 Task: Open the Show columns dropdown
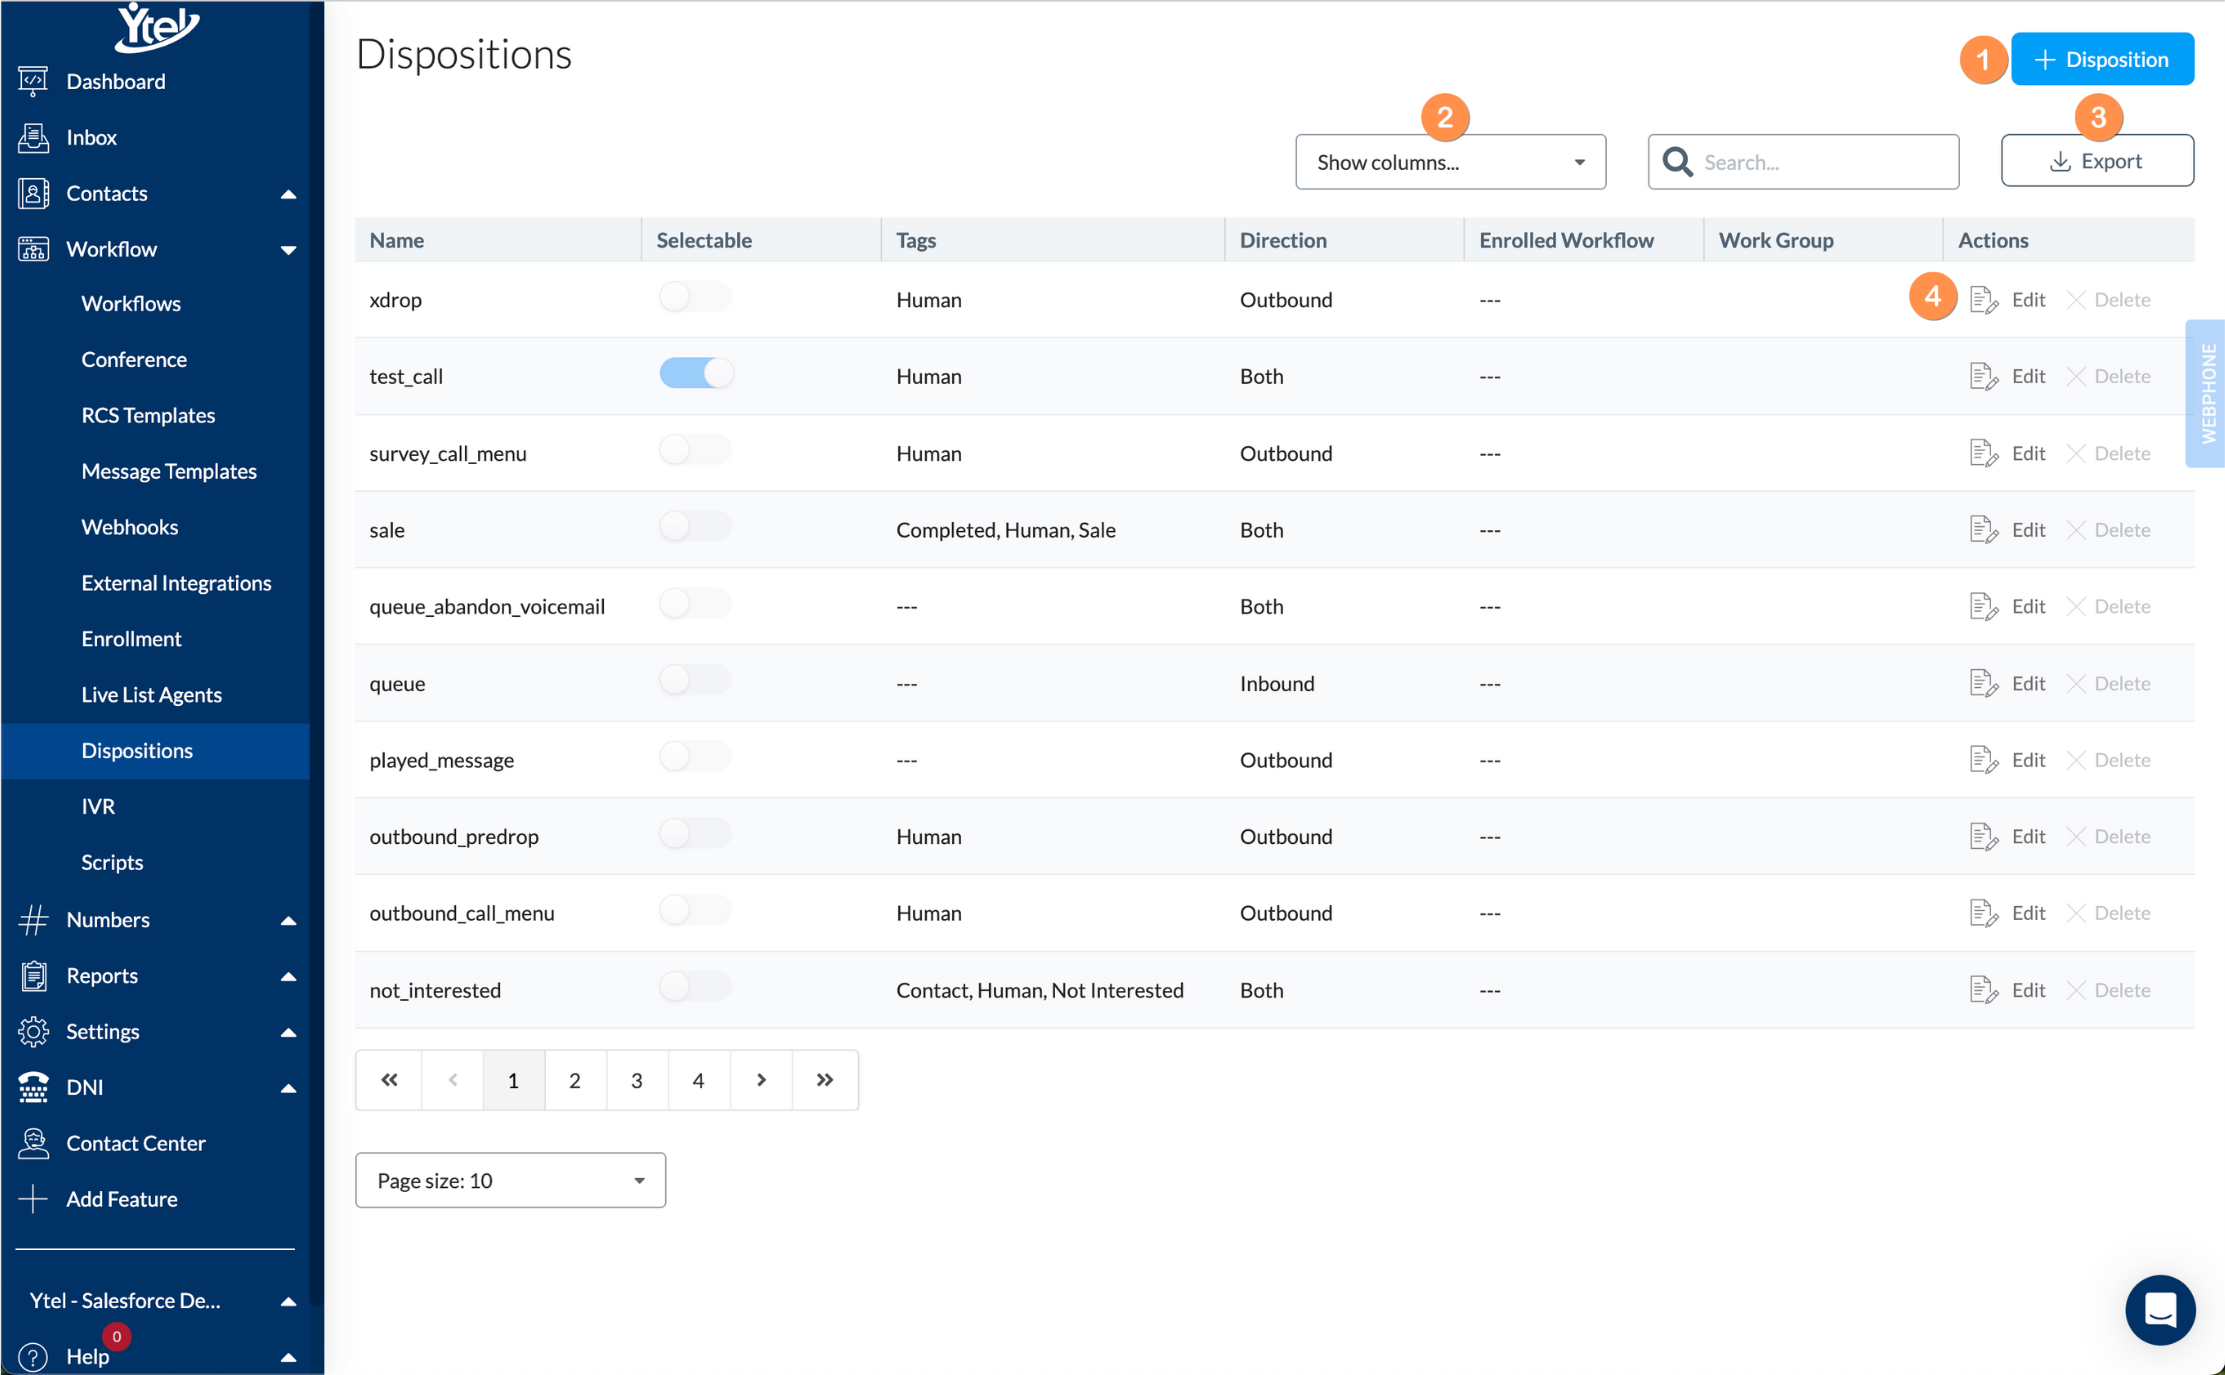point(1450,162)
